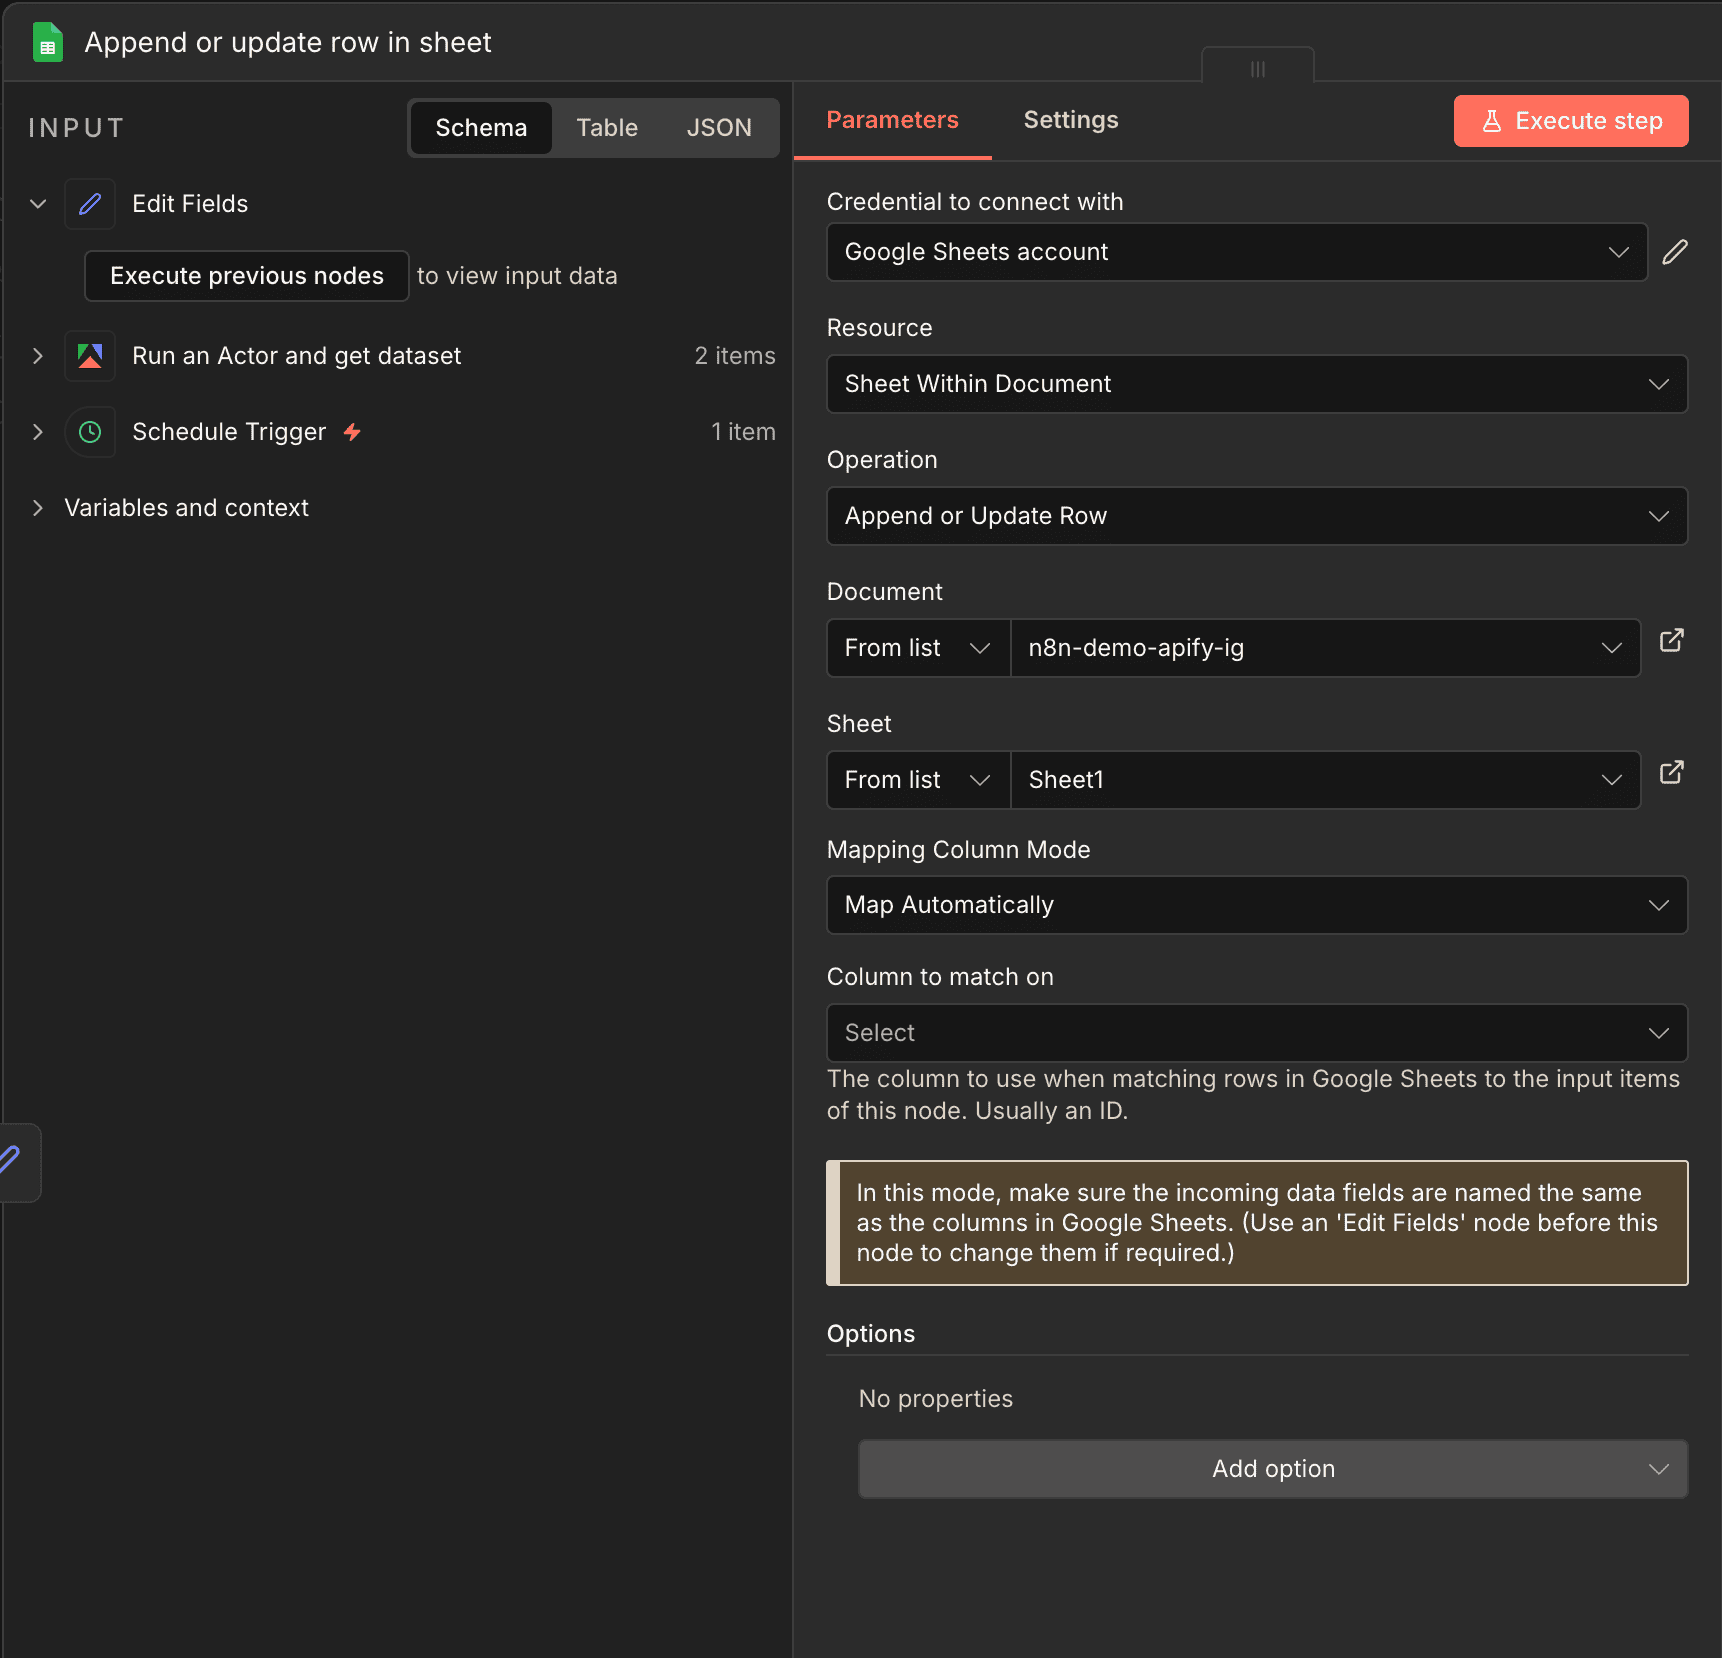Click the Schedule Trigger clock icon
1722x1658 pixels.
pyautogui.click(x=90, y=432)
